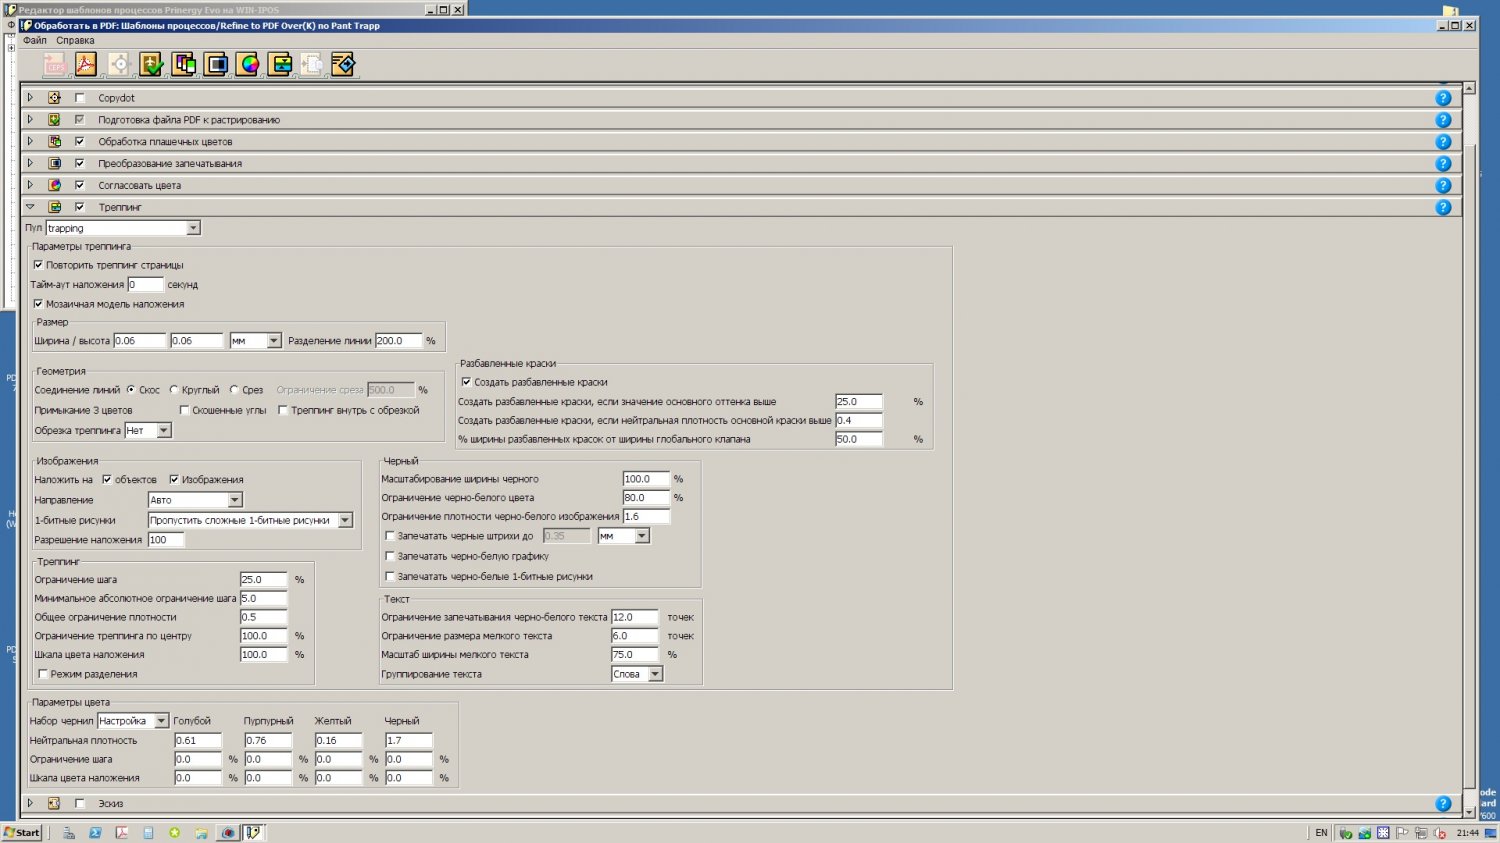Uncheck the Согласовать цвета checkbox
1500x843 pixels.
point(80,186)
